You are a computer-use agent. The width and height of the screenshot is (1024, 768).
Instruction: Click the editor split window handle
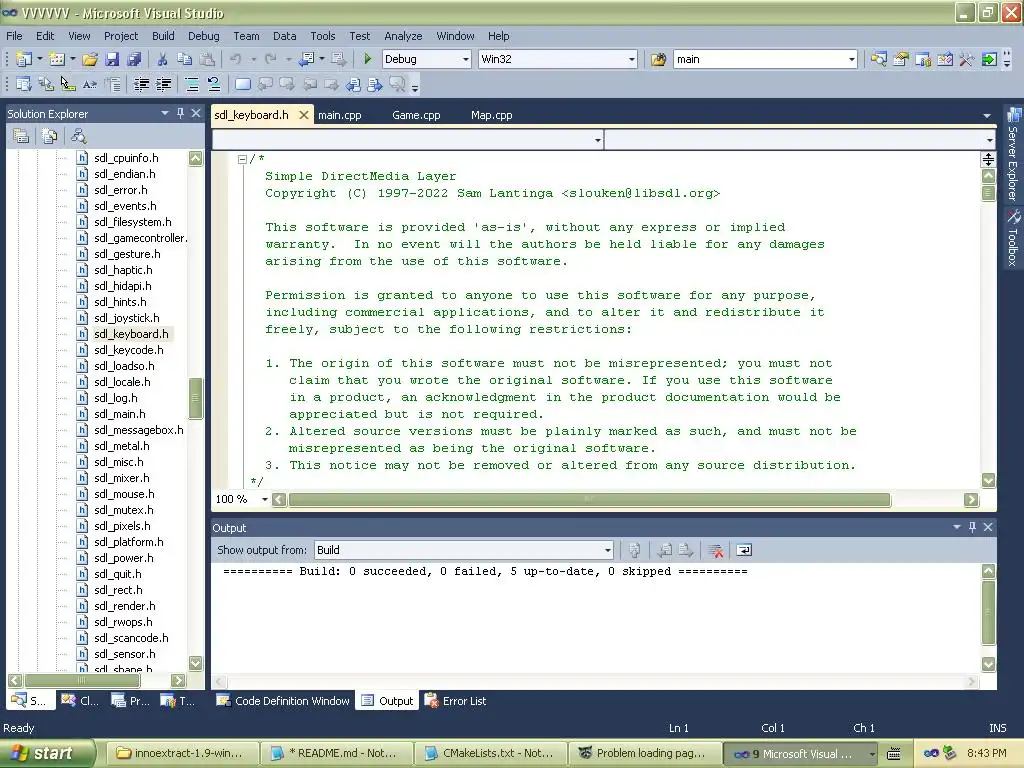[988, 159]
